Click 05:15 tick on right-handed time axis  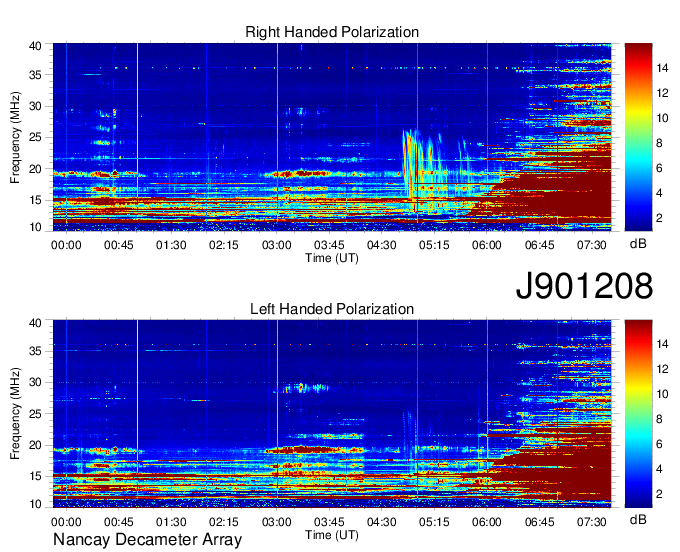[434, 245]
